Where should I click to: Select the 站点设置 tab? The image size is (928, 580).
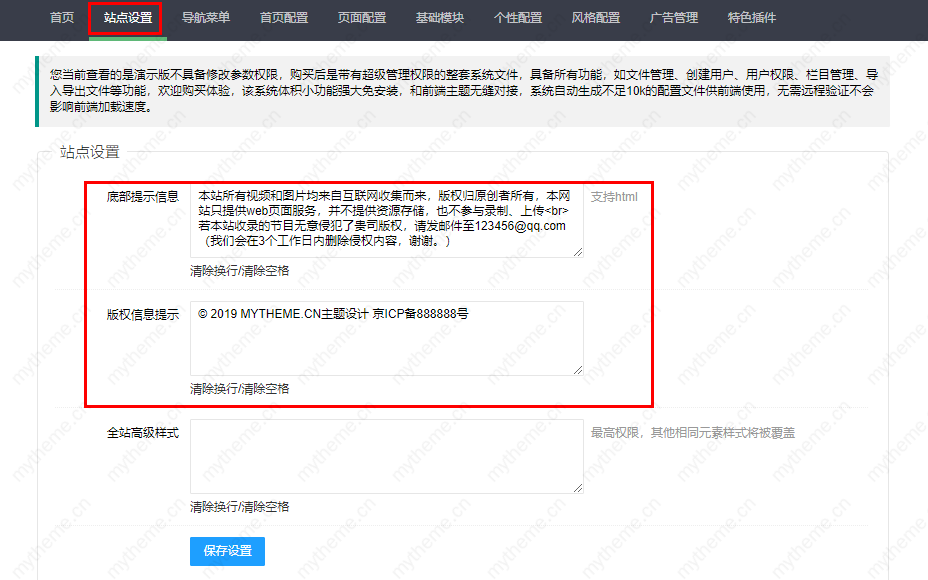click(x=127, y=18)
